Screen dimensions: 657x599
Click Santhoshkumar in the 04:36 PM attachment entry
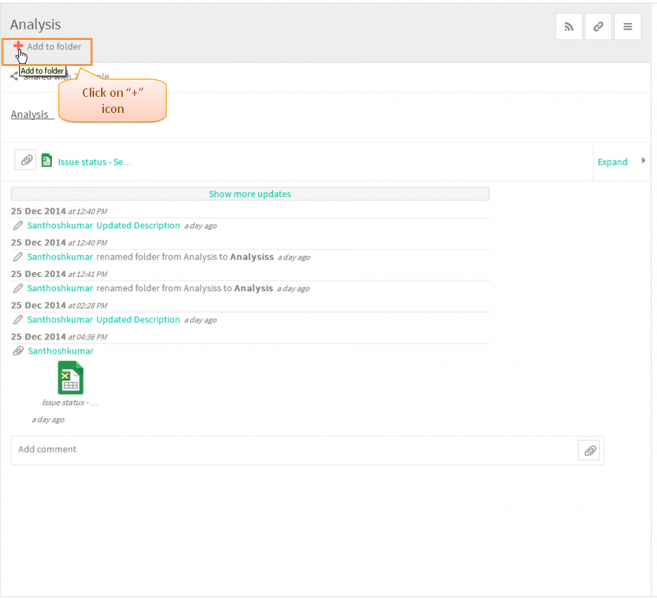coord(61,351)
